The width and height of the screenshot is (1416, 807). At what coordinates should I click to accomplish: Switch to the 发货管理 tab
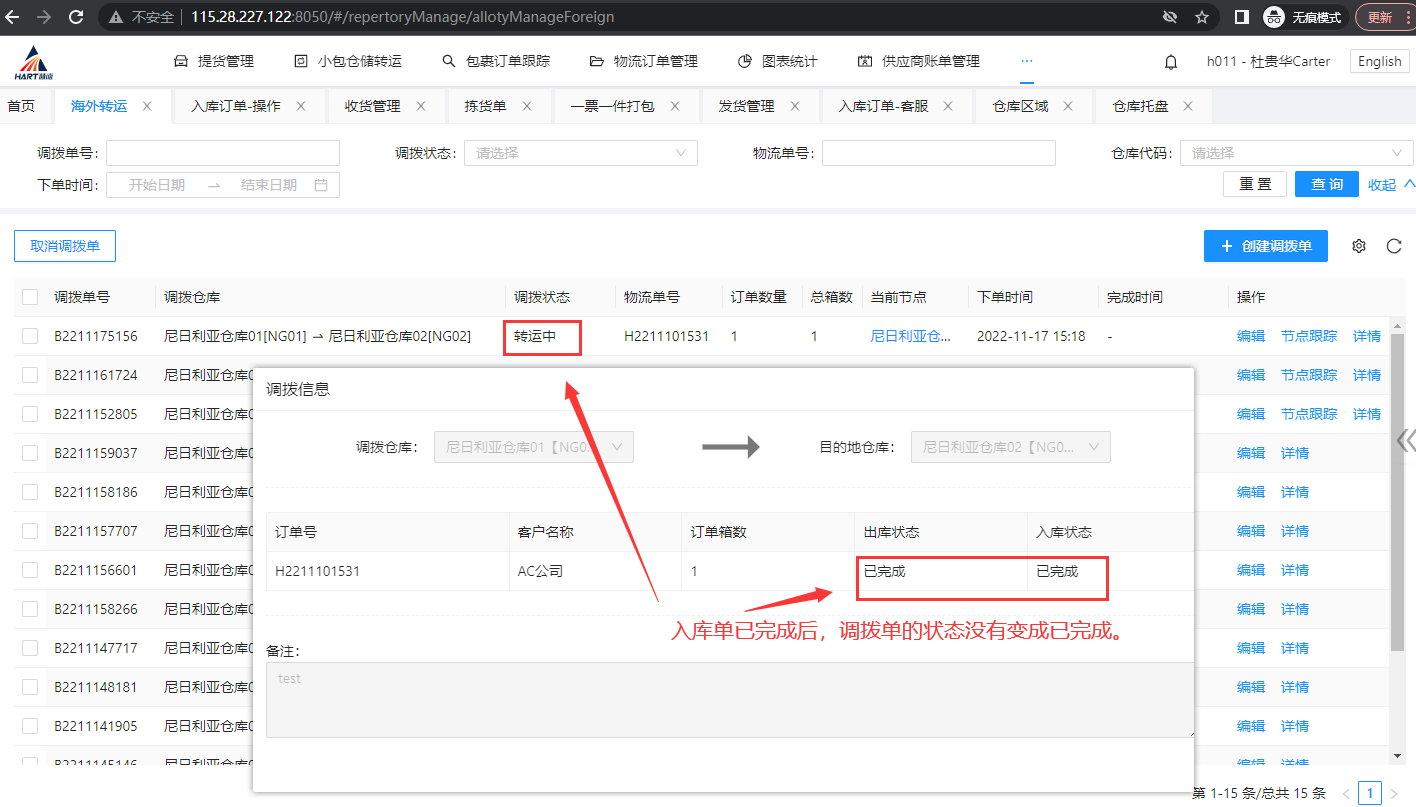pyautogui.click(x=746, y=106)
